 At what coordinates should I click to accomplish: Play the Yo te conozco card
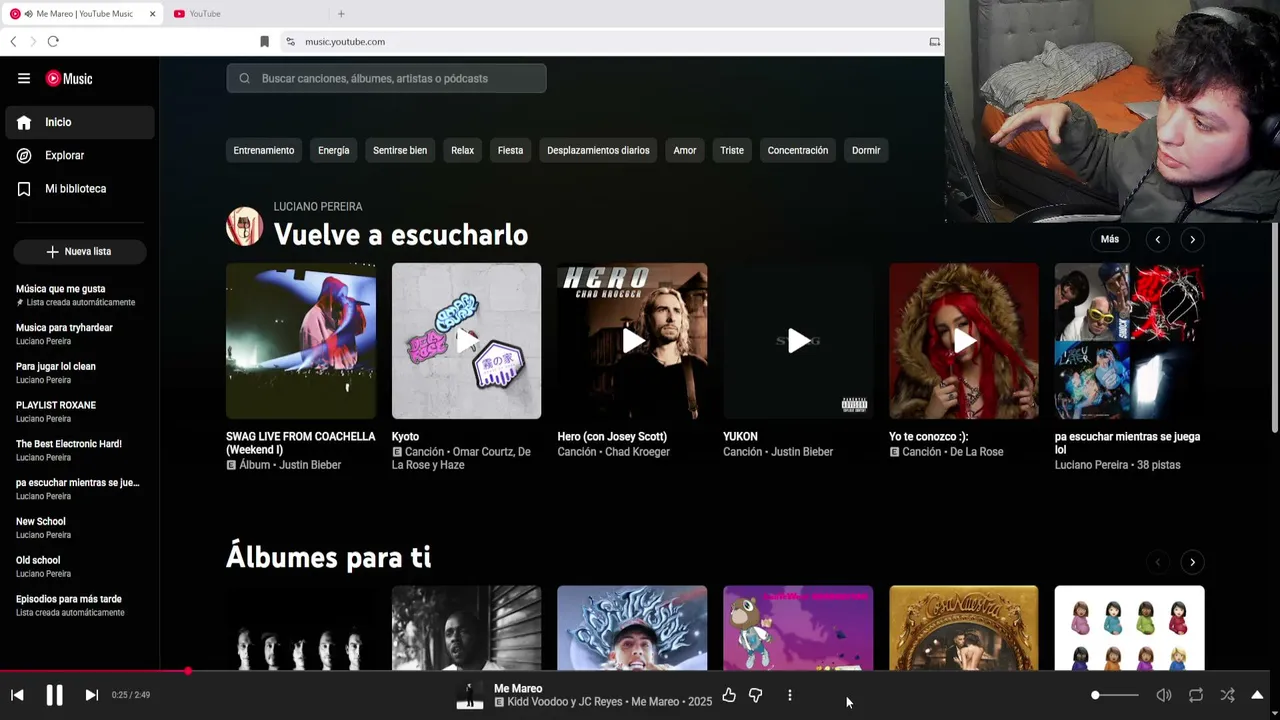point(964,341)
